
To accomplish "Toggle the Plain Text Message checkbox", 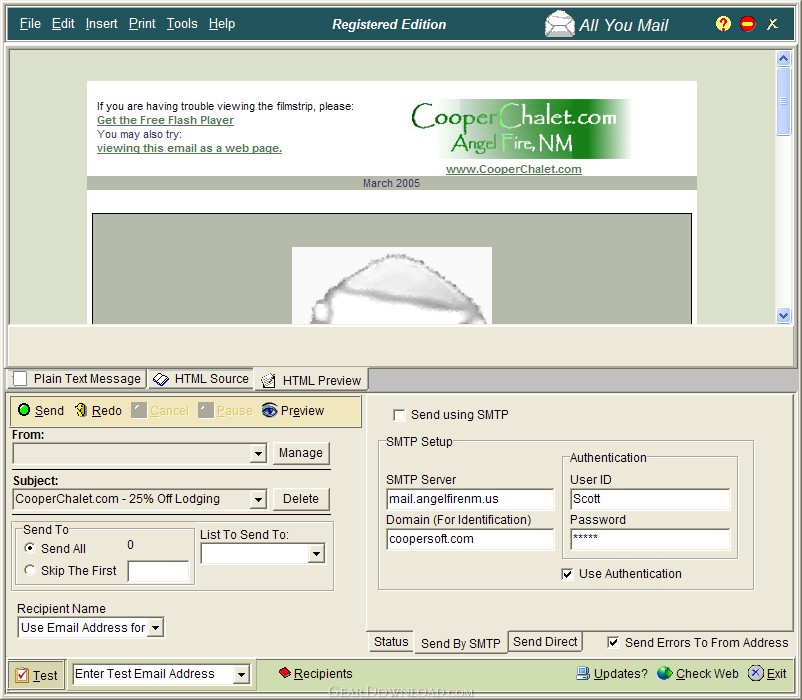I will (x=20, y=379).
